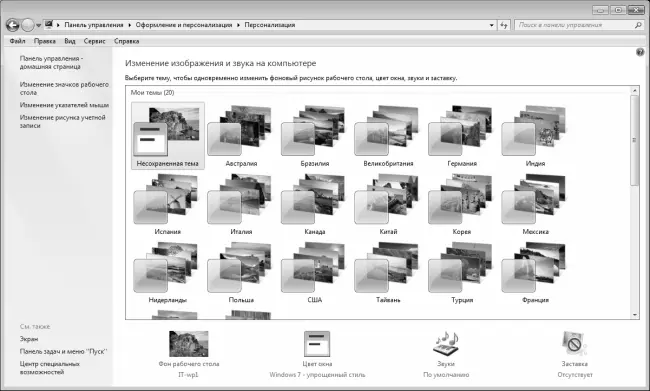The width and height of the screenshot is (650, 391).
Task: Select the Польша theme
Action: [x=241, y=273]
